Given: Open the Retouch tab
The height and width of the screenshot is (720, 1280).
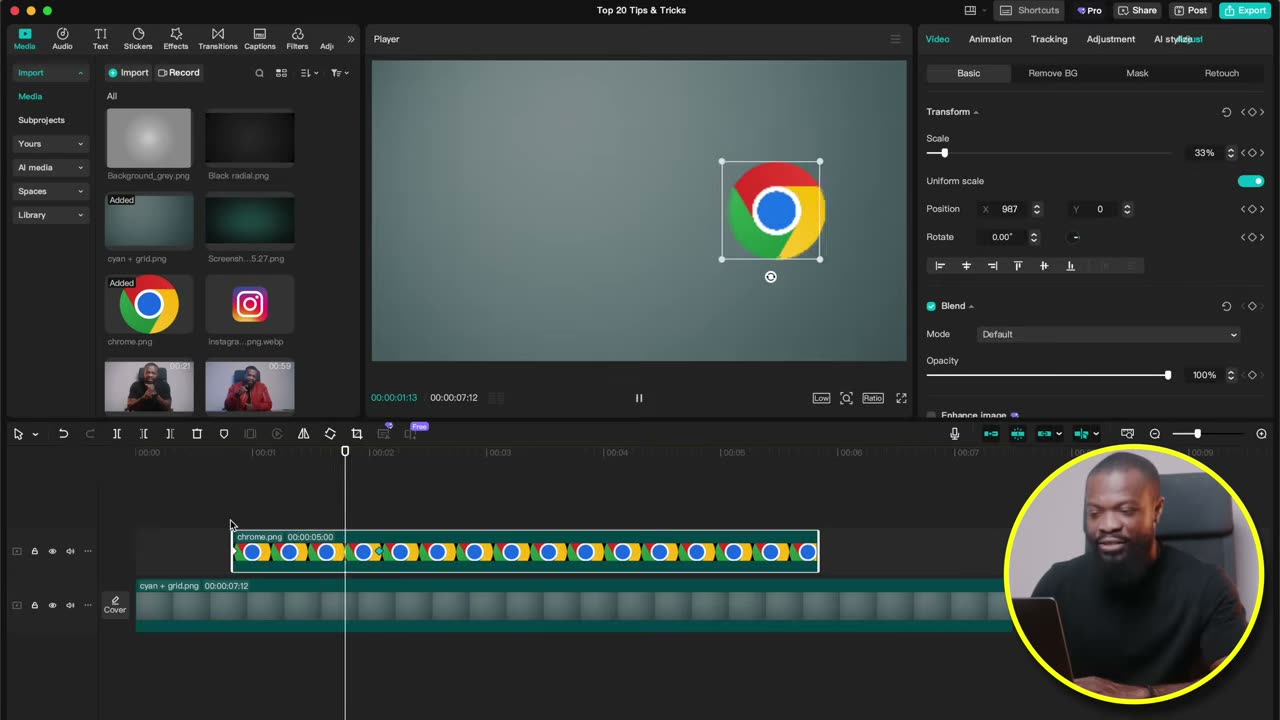Looking at the screenshot, I should [1221, 73].
